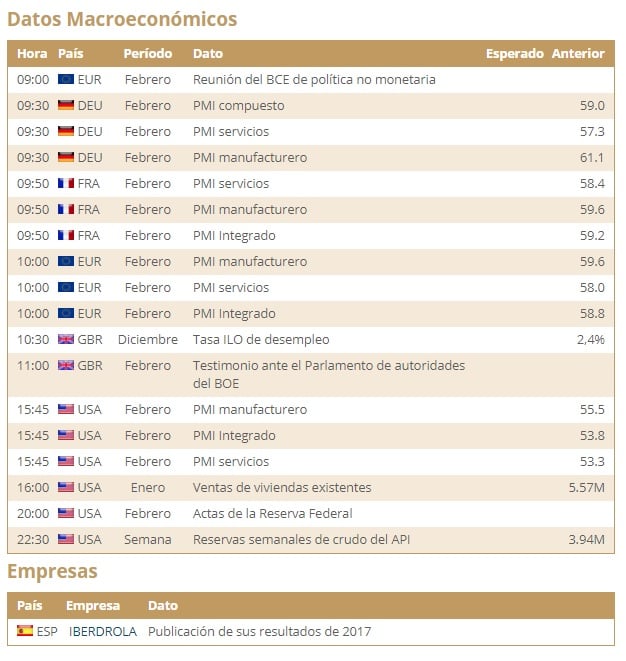Select the Reservas semanales de crudo del API entry

[x=301, y=539]
